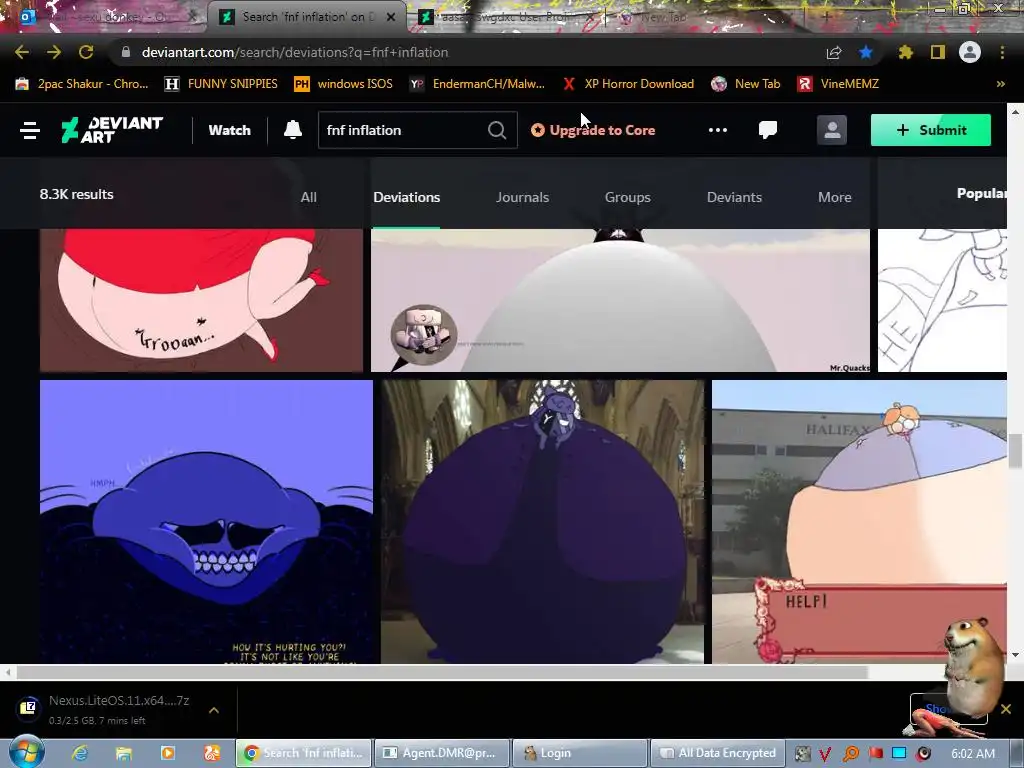Click the address bar URL

pyautogui.click(x=295, y=52)
